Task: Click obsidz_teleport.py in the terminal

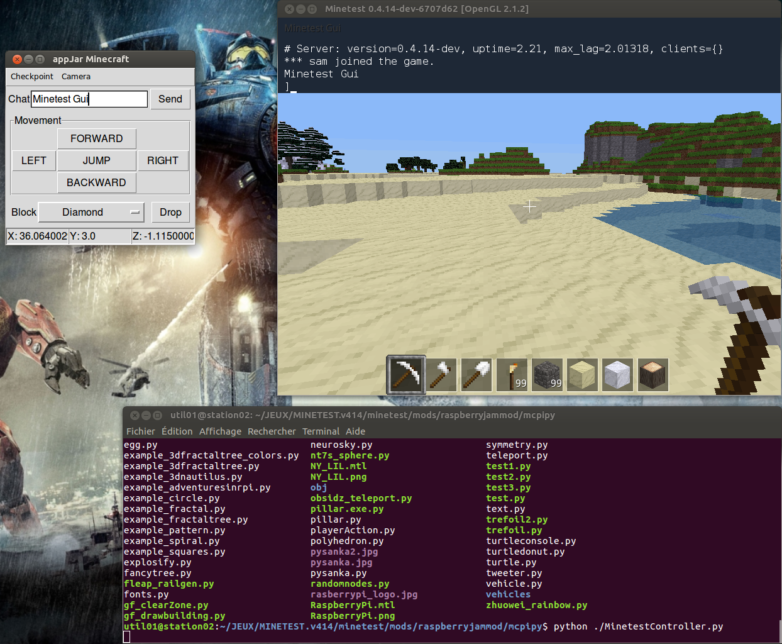Action: coord(361,498)
